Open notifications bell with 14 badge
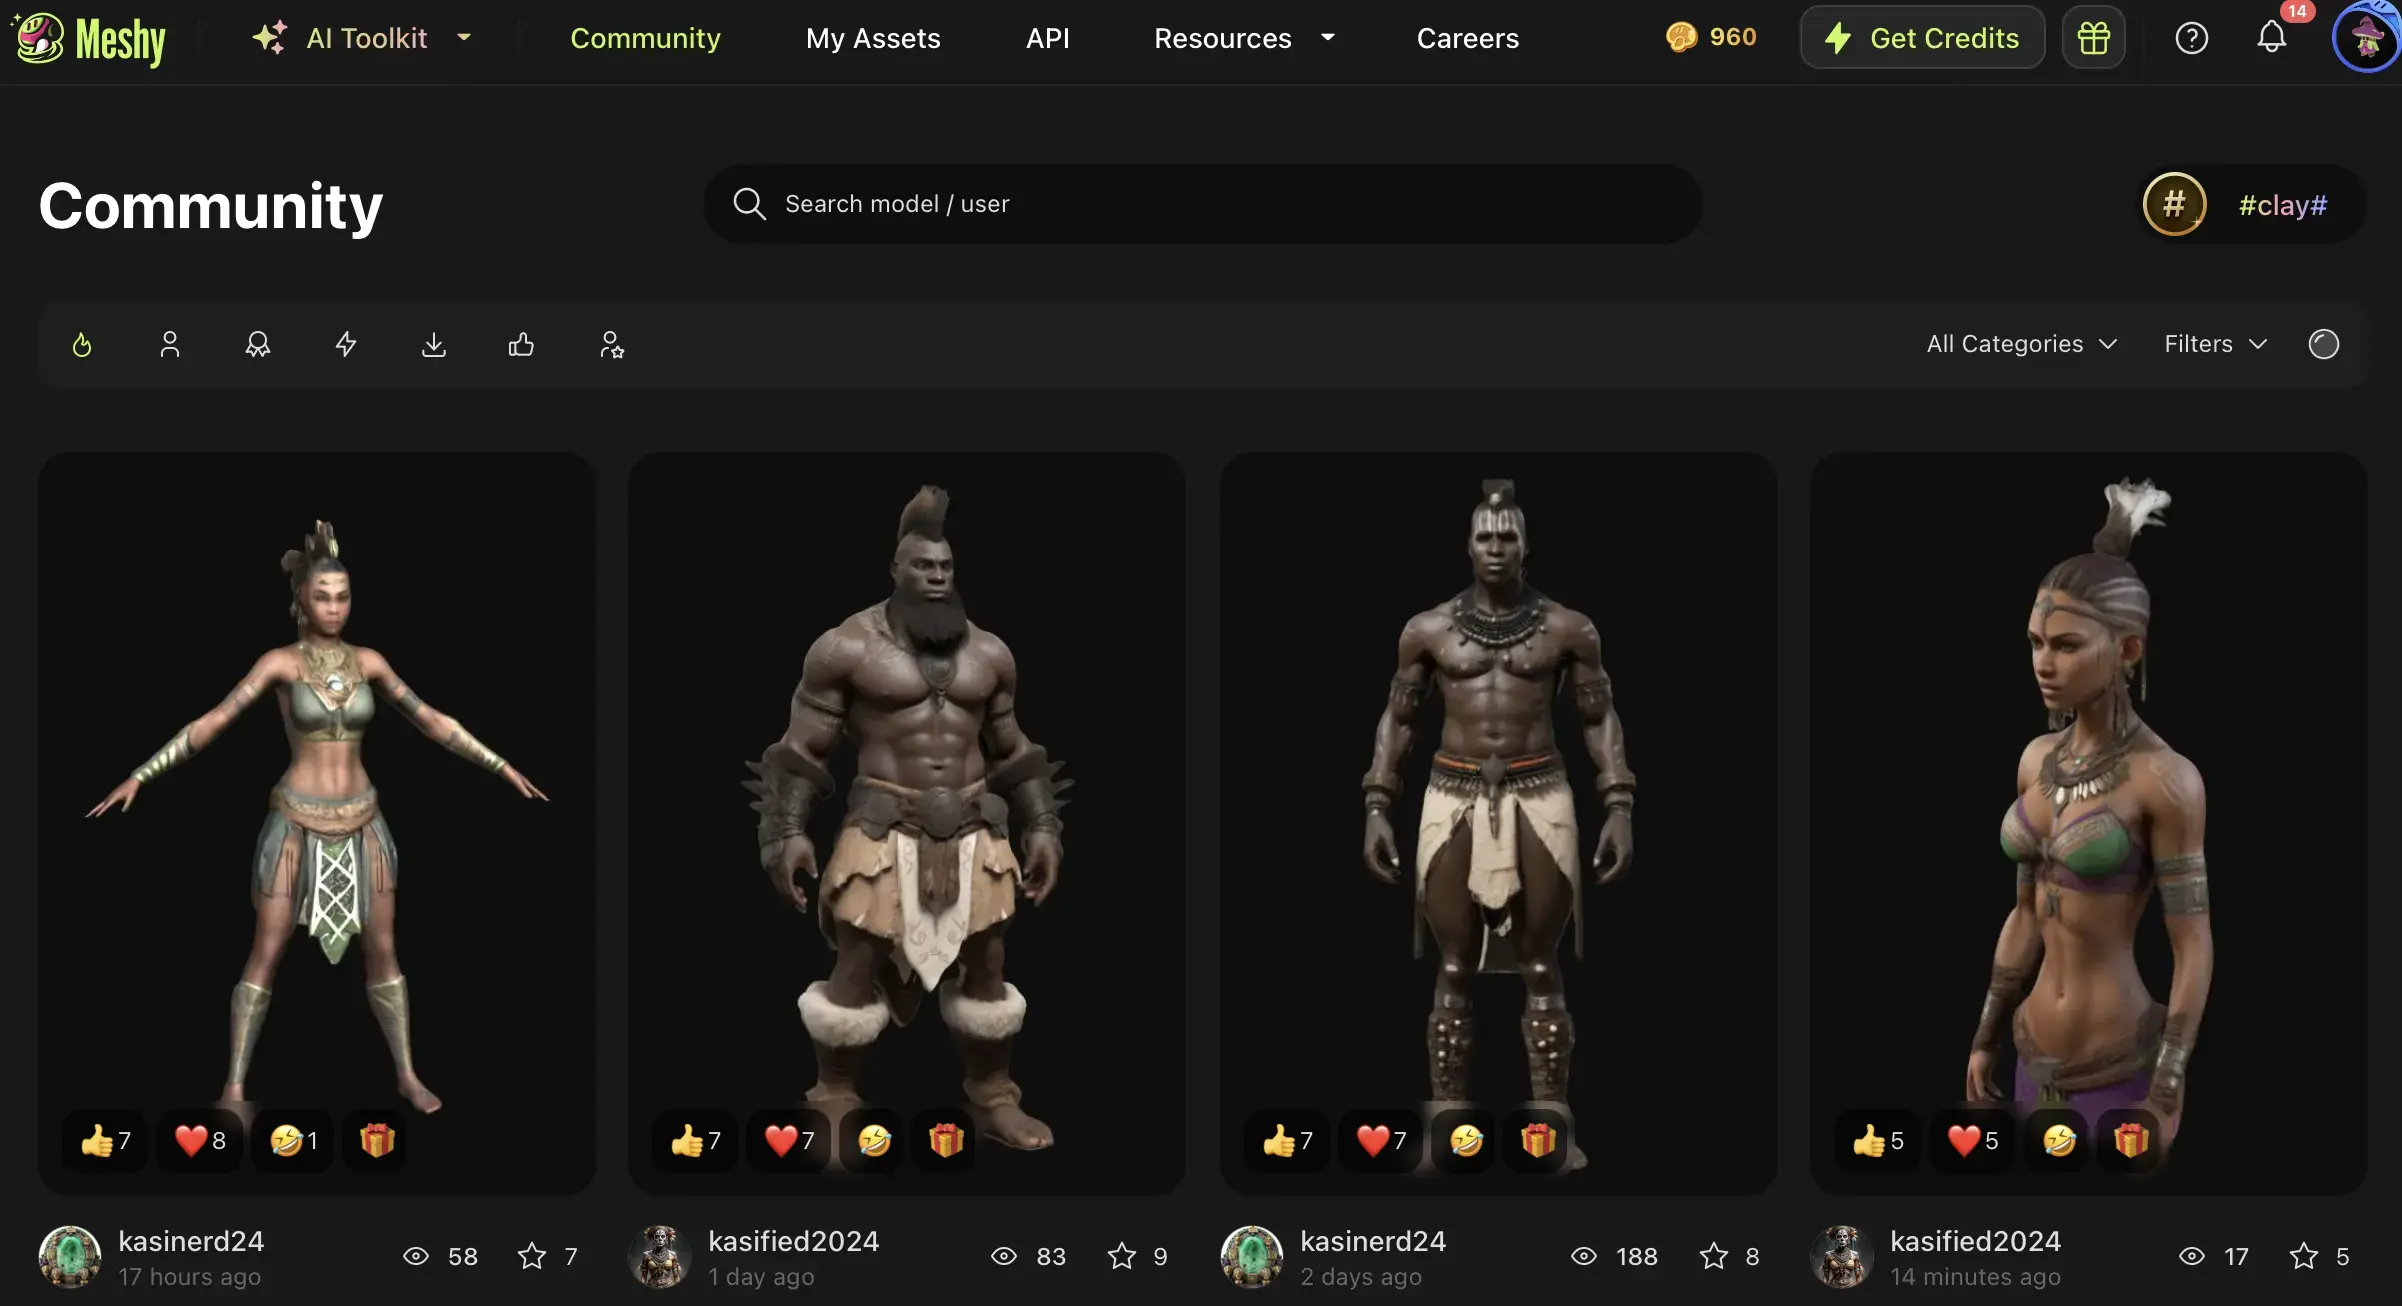This screenshot has height=1306, width=2402. (x=2272, y=38)
